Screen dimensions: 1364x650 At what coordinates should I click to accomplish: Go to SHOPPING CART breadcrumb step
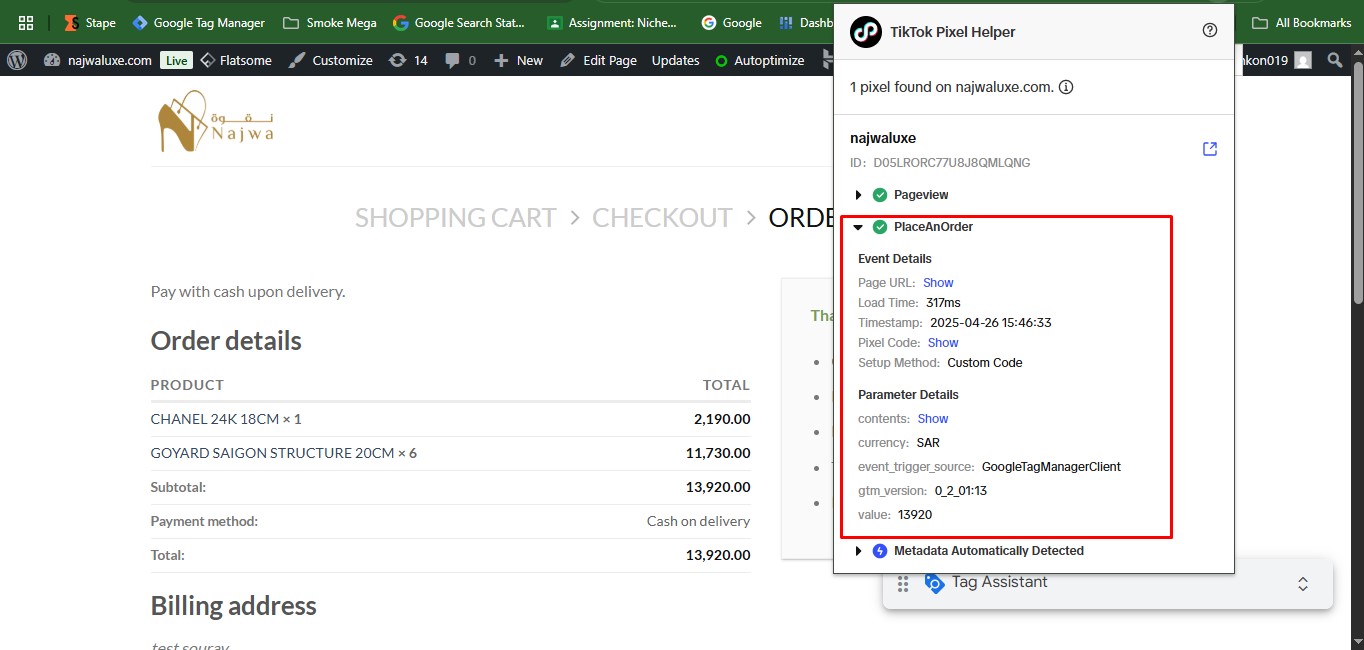[x=455, y=218]
